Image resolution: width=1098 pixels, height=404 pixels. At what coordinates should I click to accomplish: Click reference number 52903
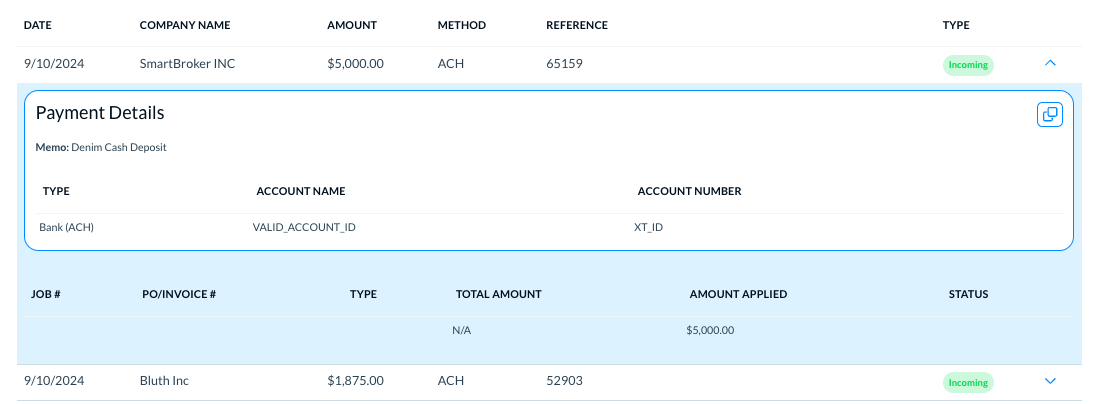[564, 381]
